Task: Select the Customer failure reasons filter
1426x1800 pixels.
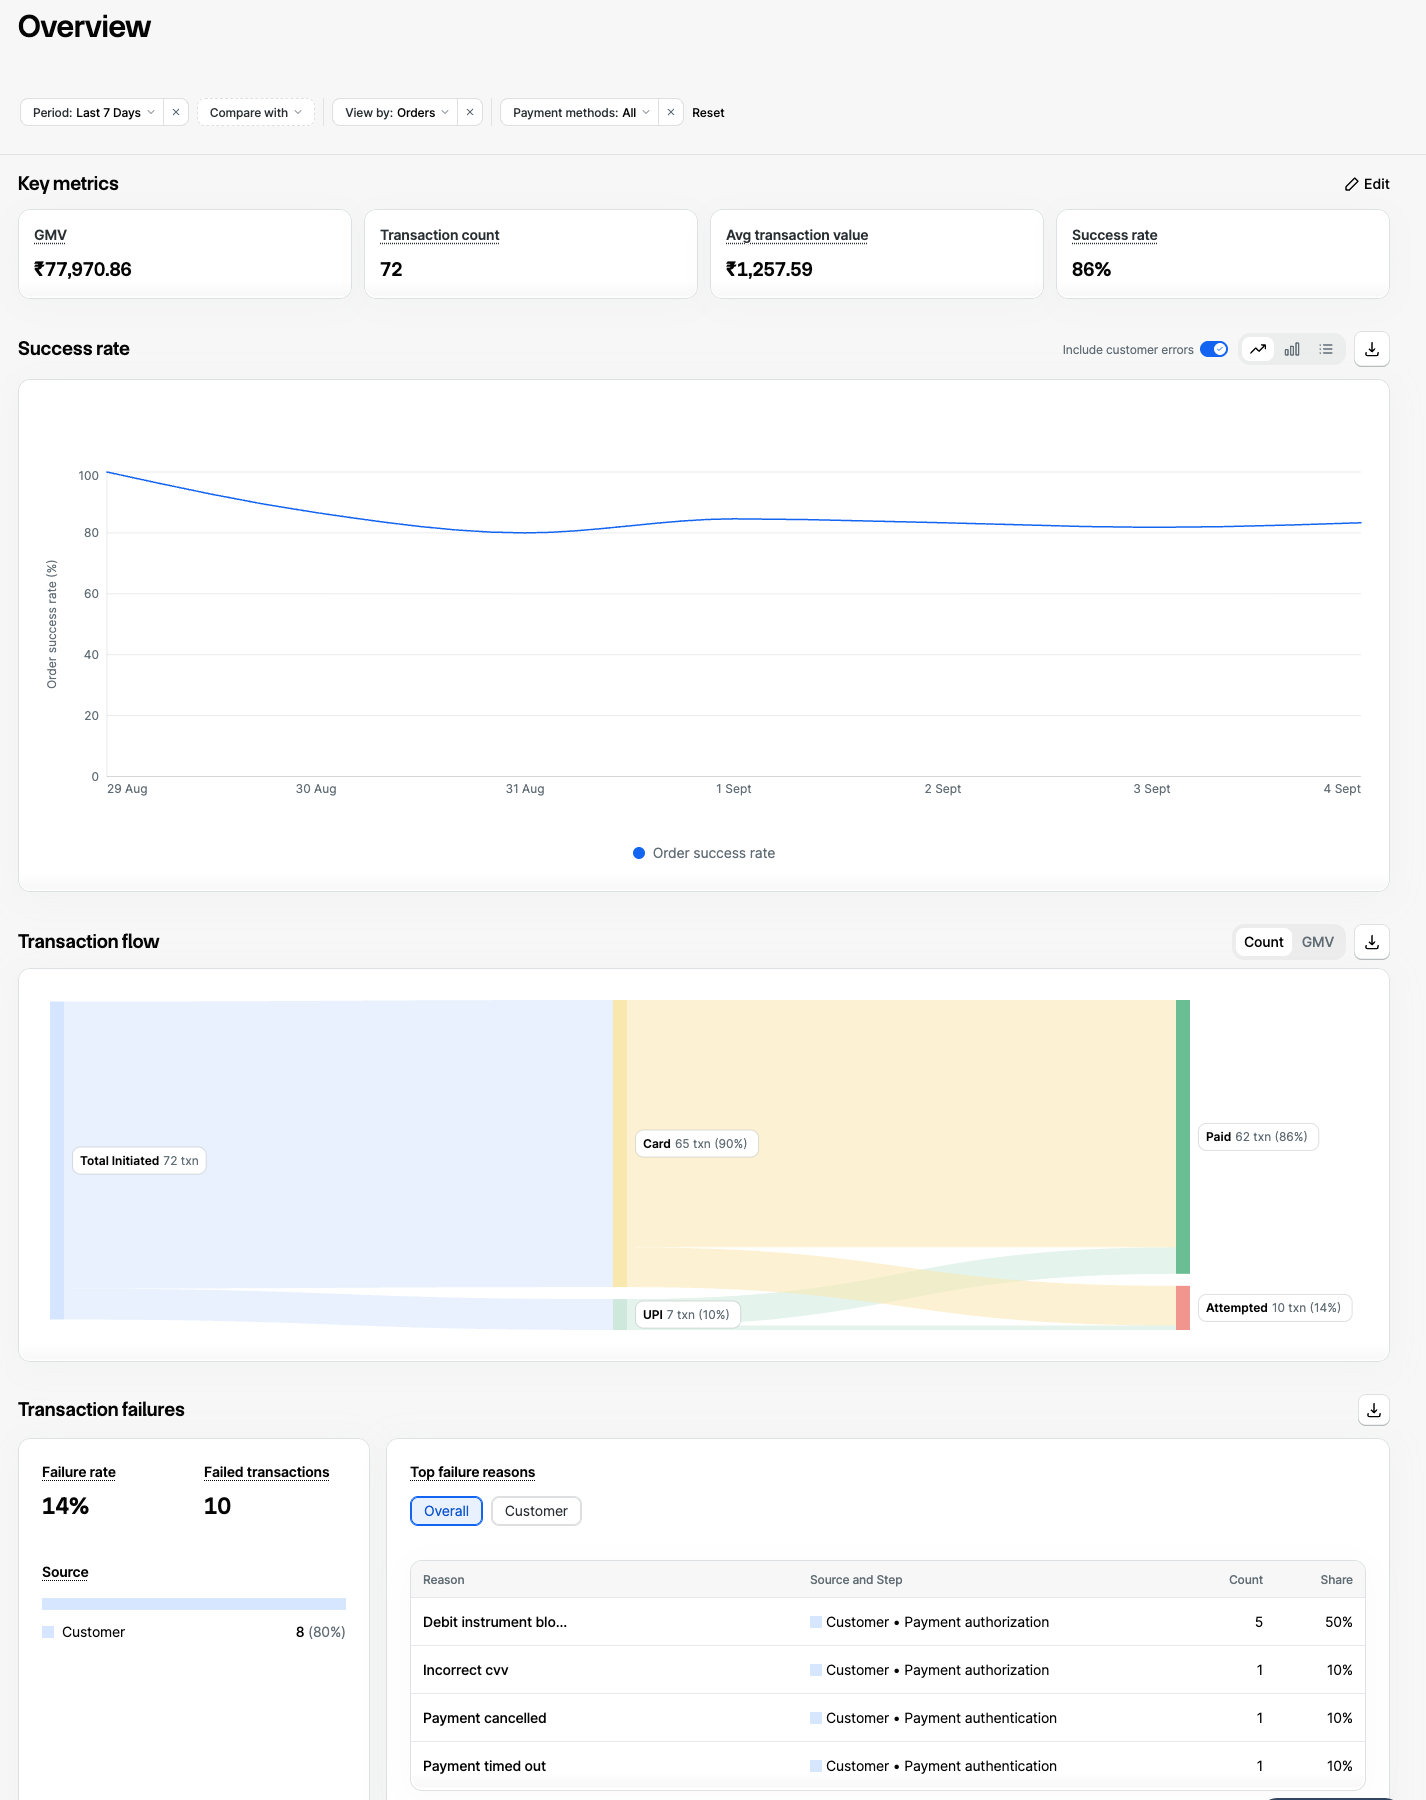Action: click(x=536, y=1511)
